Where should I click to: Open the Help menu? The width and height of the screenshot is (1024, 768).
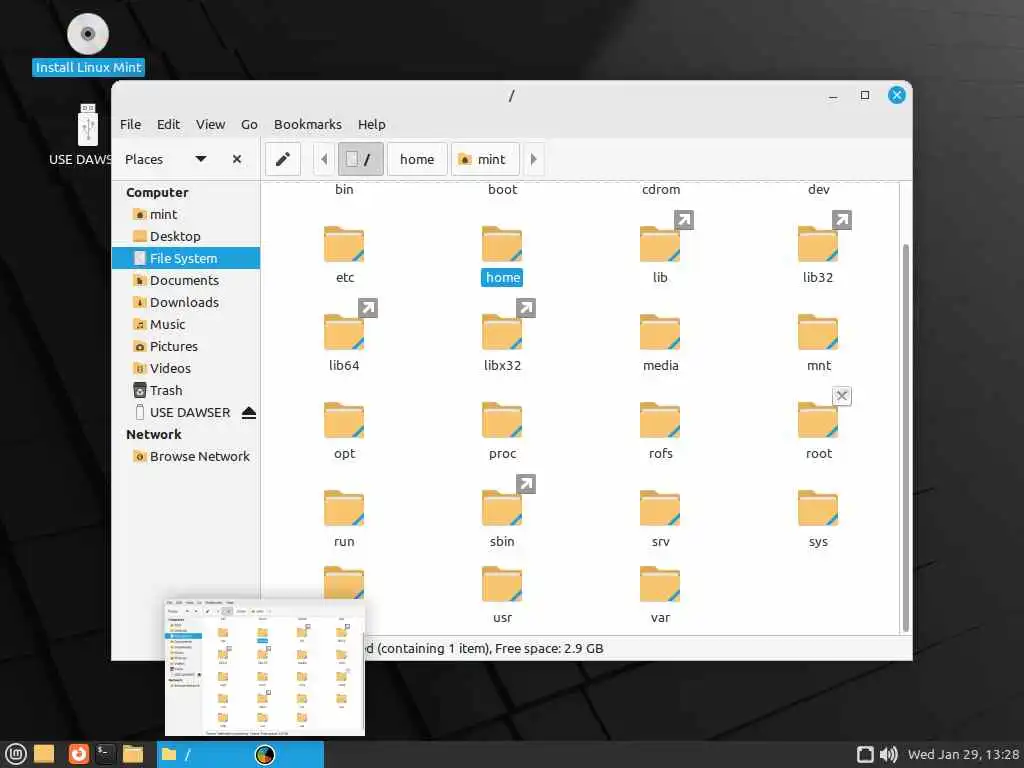372,124
